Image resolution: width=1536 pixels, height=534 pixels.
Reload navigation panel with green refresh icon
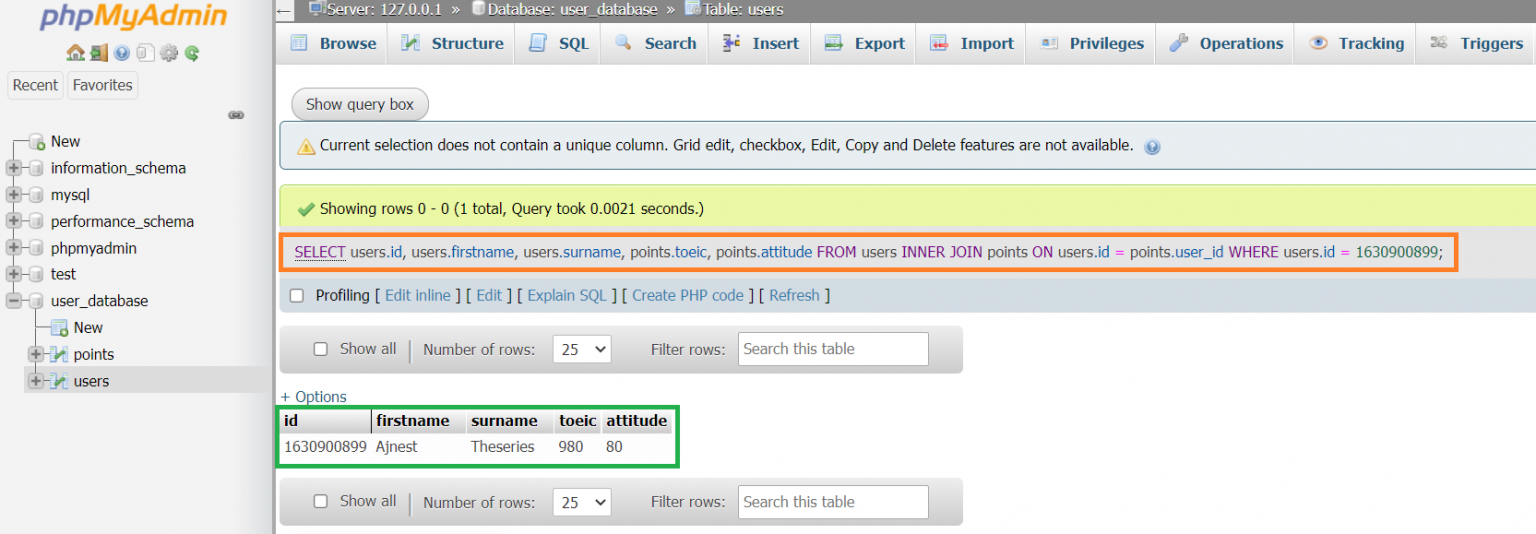point(191,53)
